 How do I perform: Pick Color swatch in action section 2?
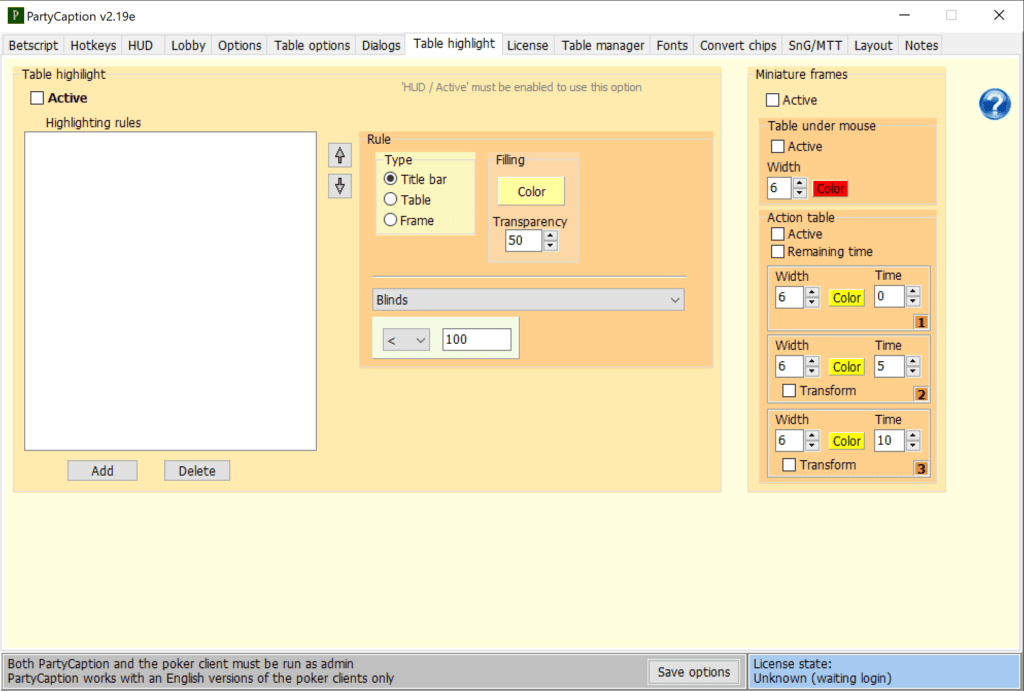click(846, 367)
